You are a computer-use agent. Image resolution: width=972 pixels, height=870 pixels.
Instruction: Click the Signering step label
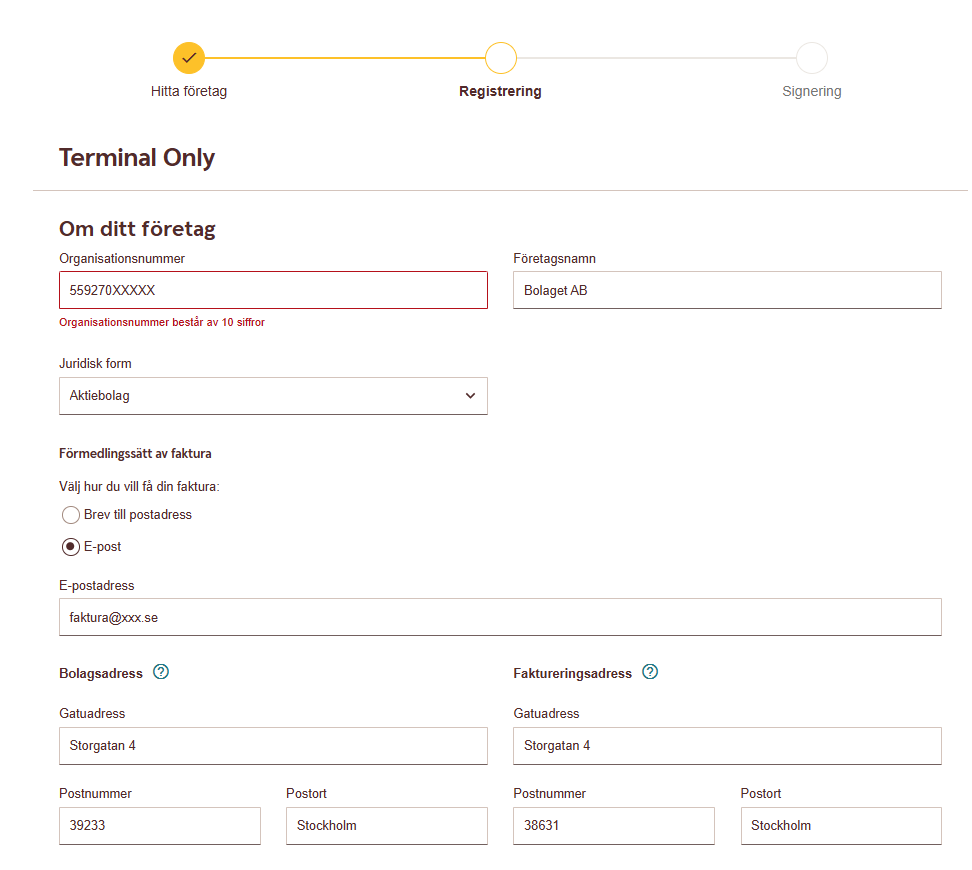[811, 91]
